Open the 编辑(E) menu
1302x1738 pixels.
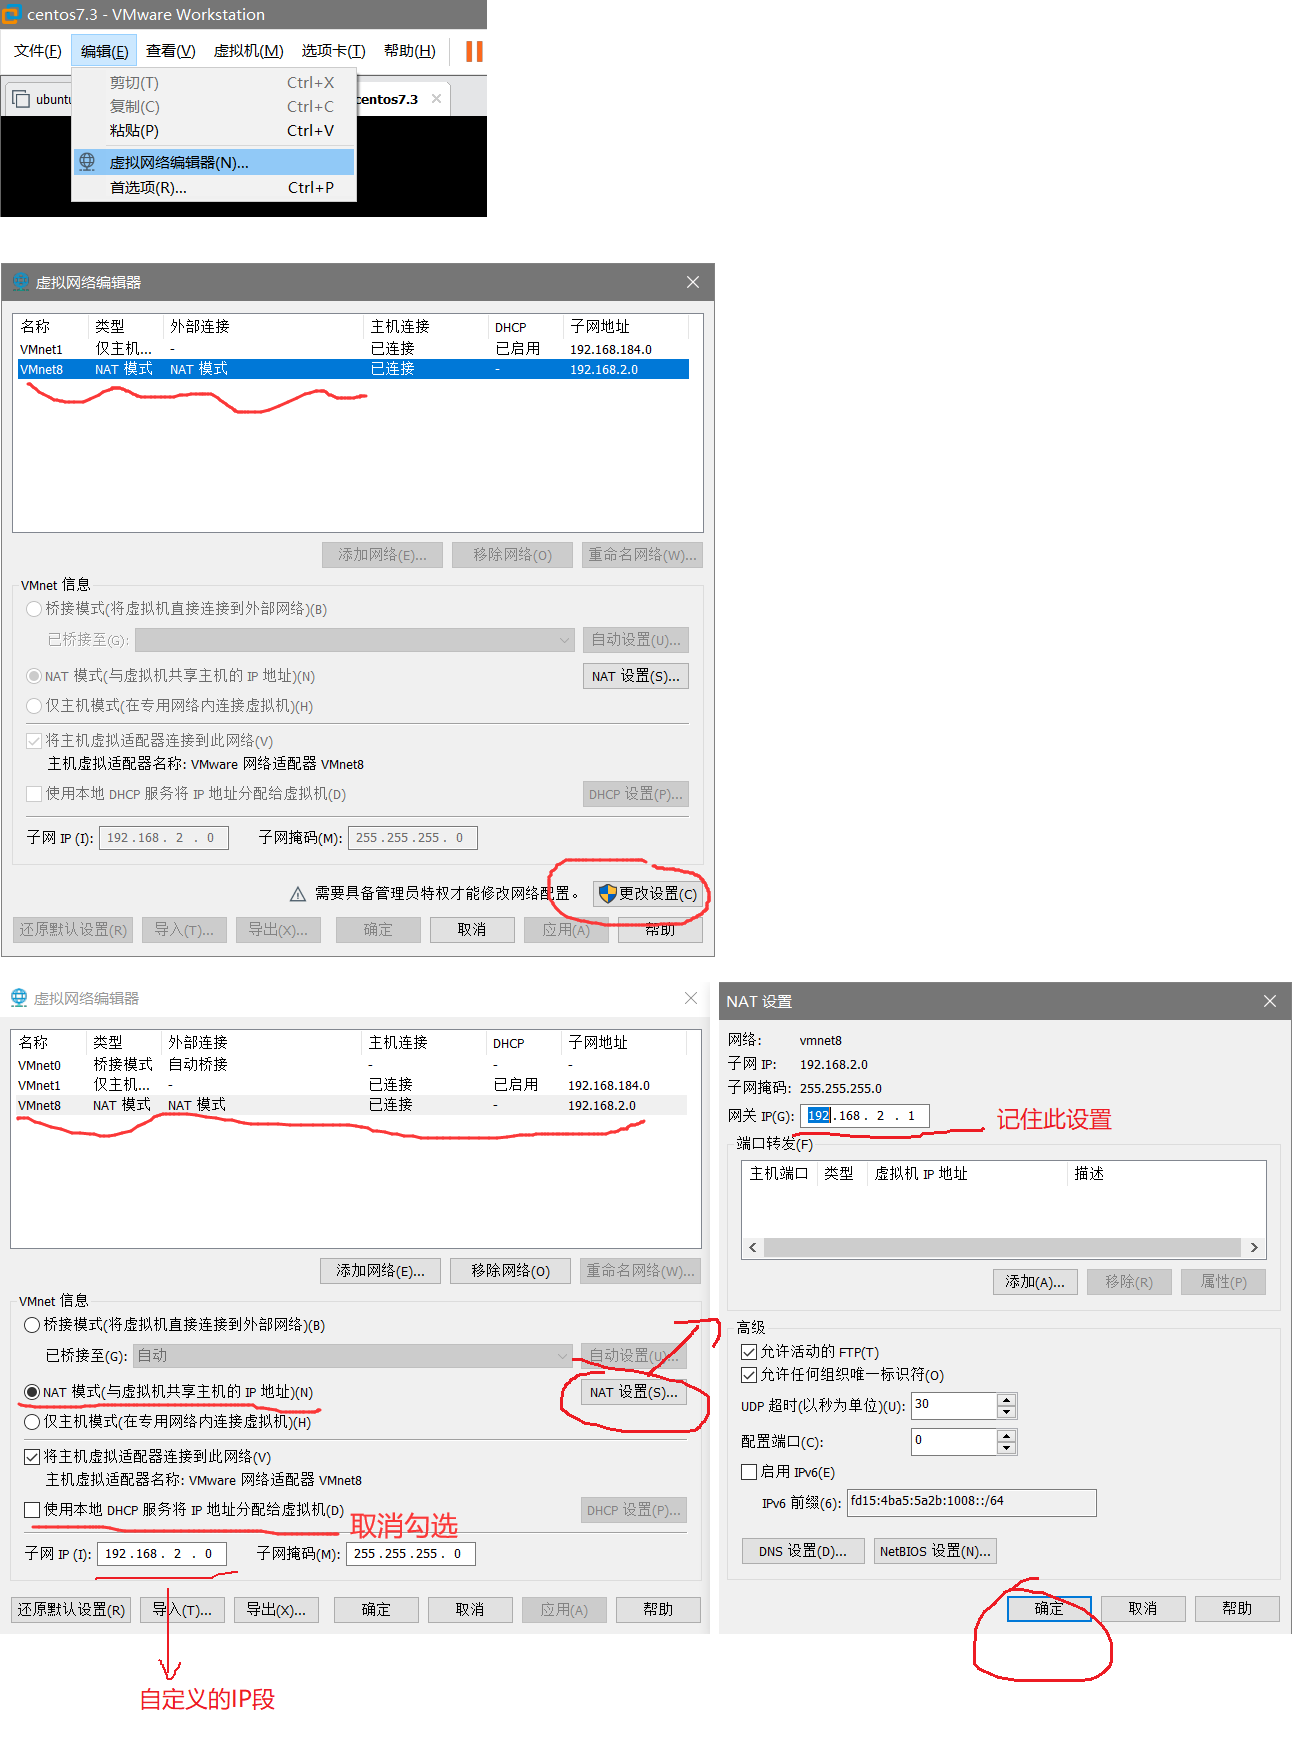point(104,51)
